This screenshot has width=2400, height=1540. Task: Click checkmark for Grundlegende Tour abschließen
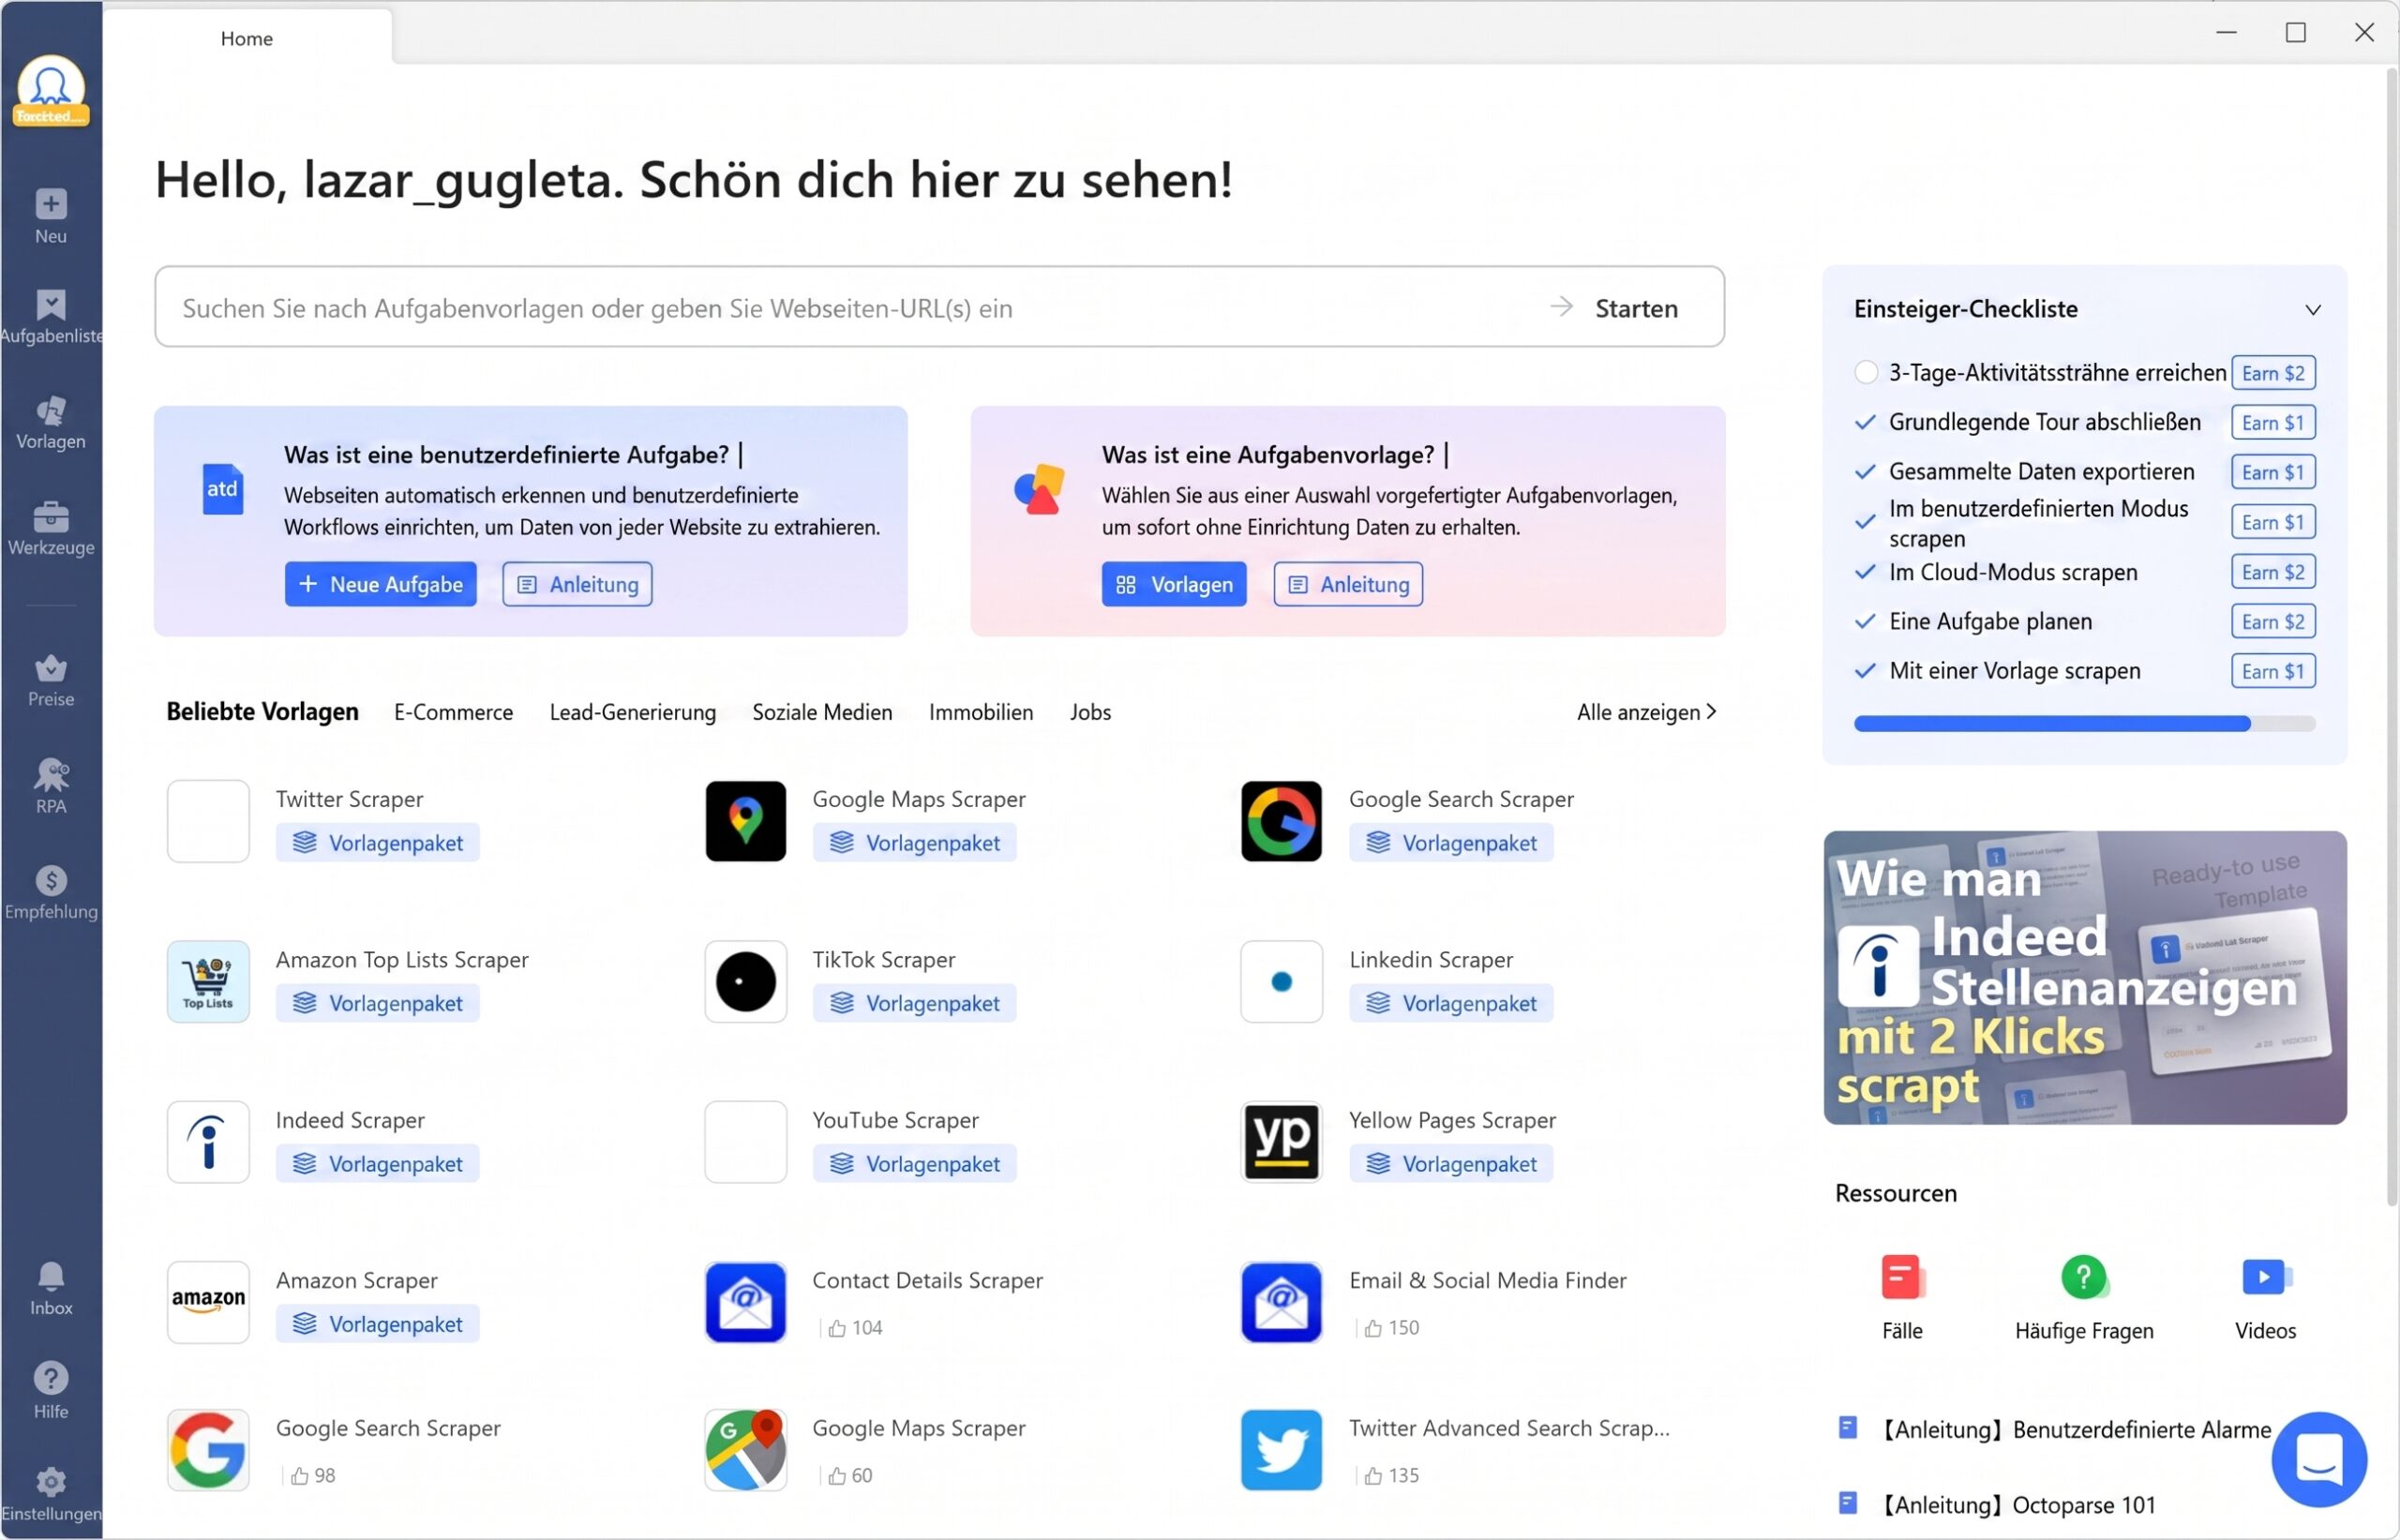click(1865, 422)
